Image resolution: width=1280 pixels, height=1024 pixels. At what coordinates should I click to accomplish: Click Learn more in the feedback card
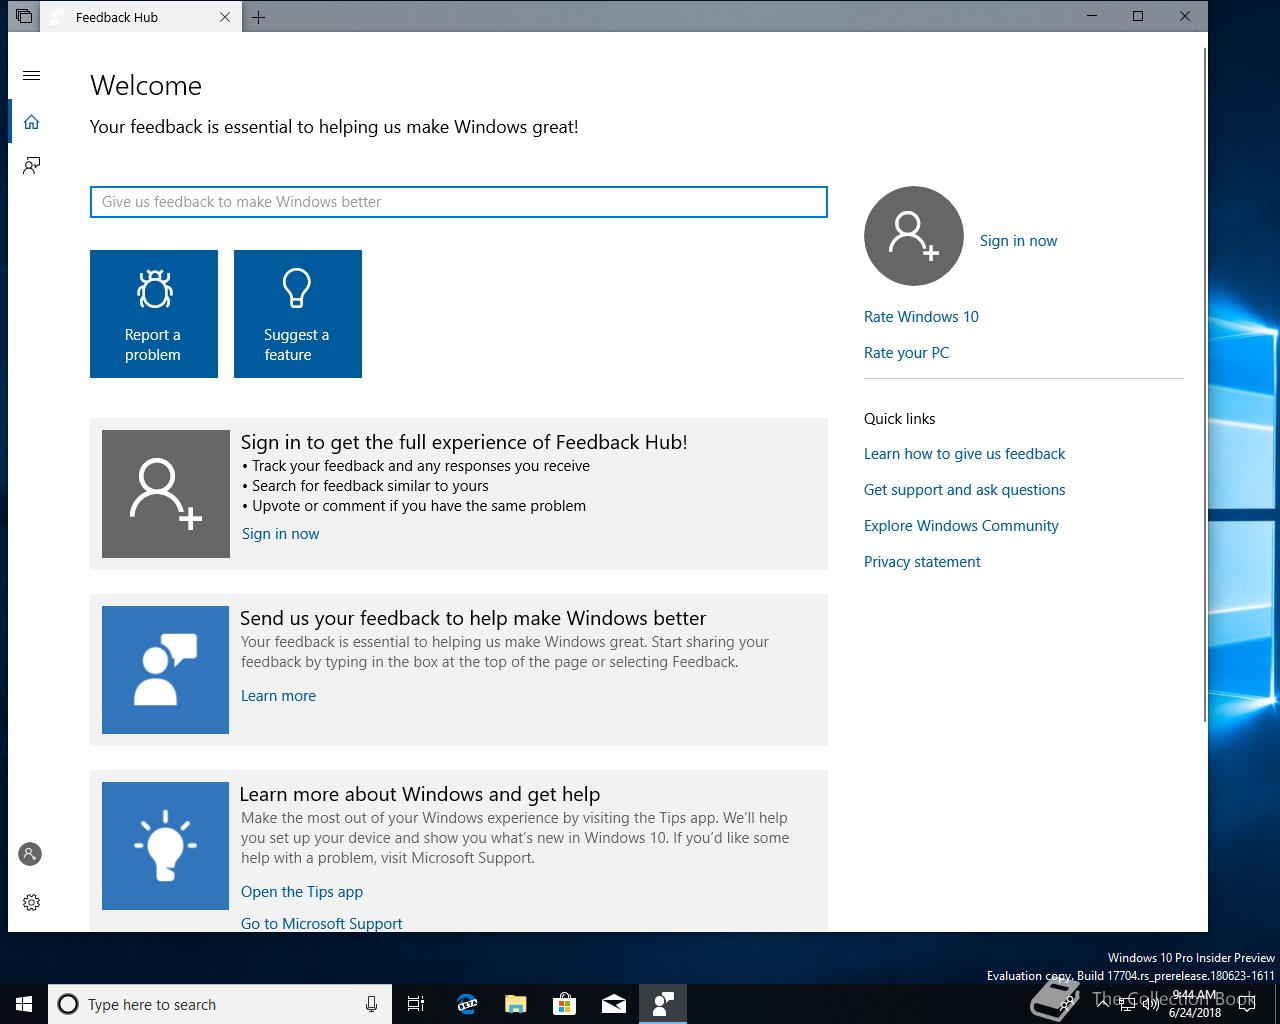coord(278,696)
